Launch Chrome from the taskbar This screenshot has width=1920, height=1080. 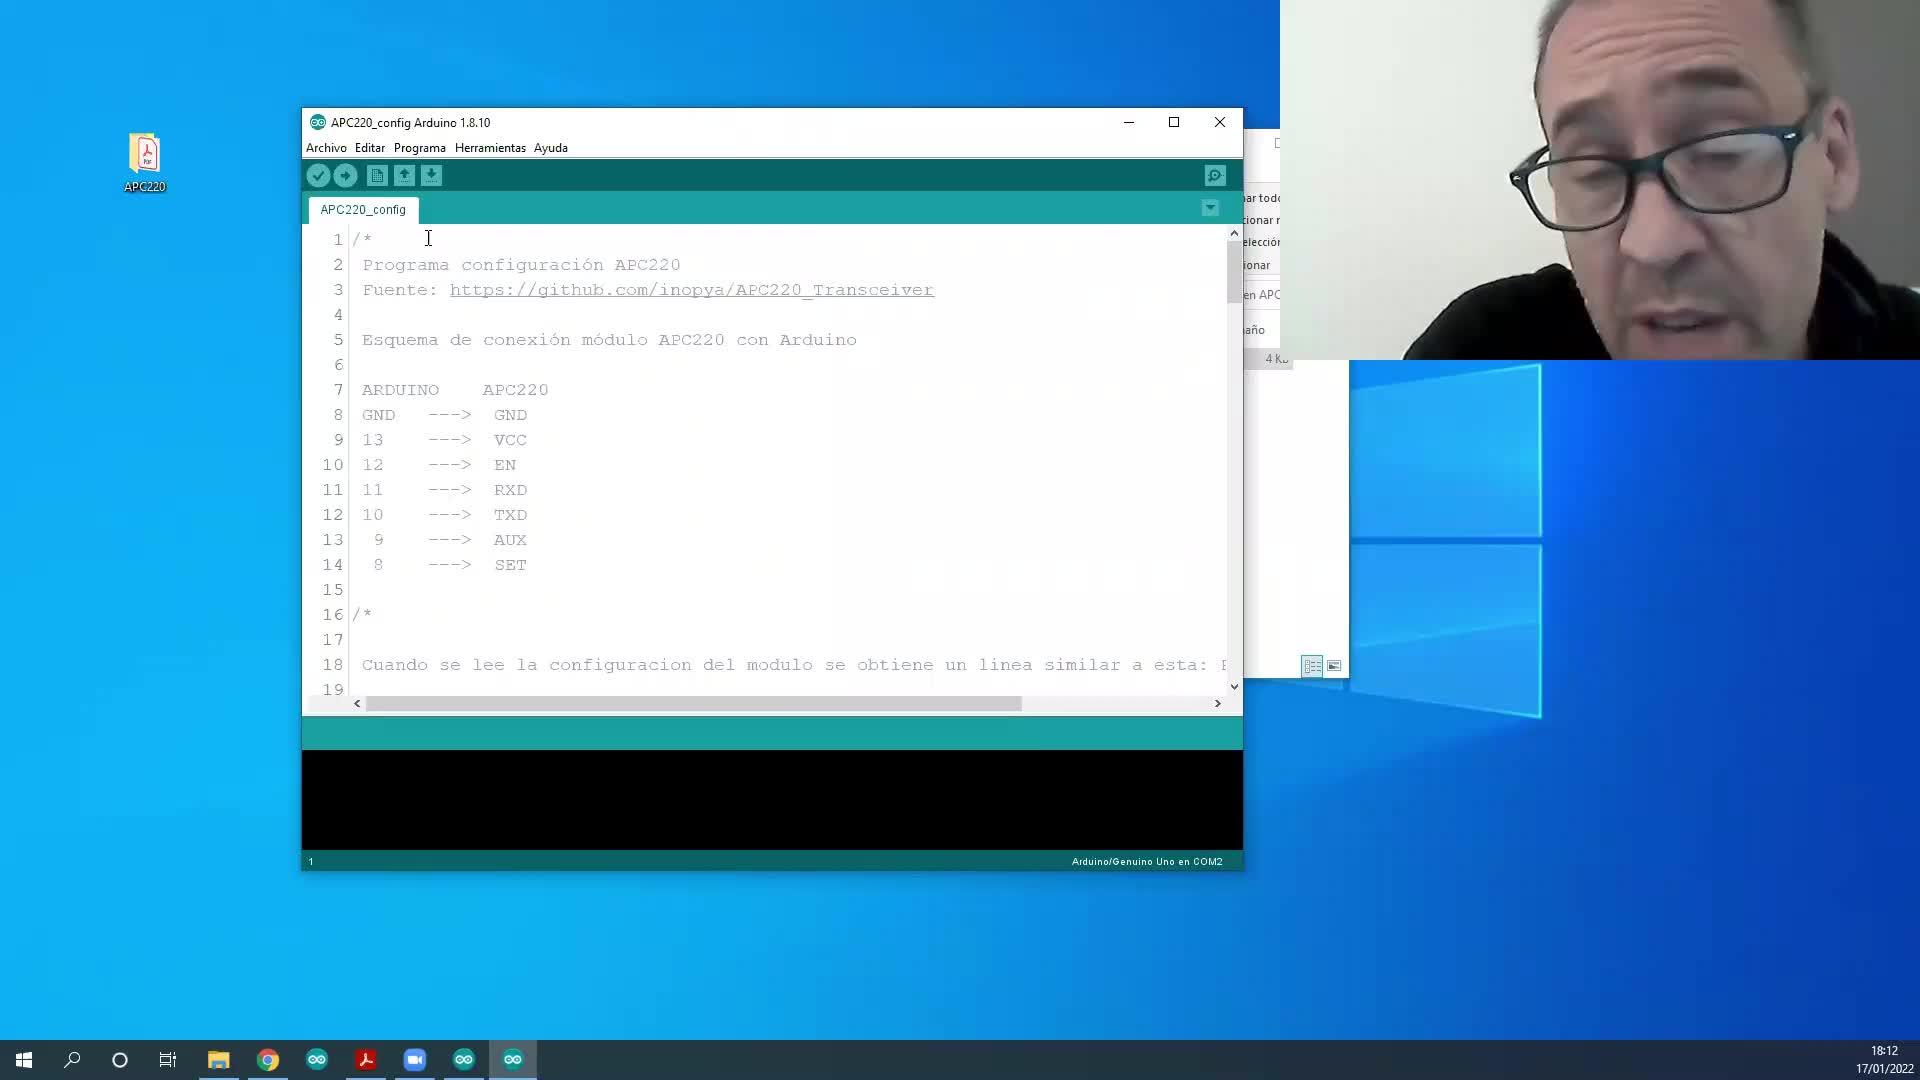pyautogui.click(x=268, y=1060)
